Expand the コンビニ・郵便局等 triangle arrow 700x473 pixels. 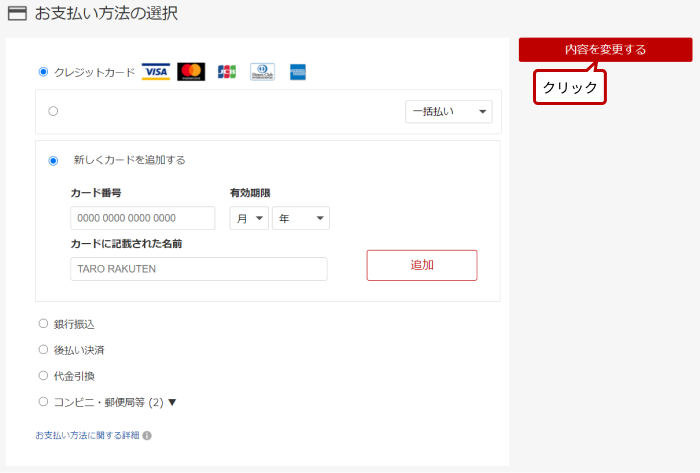coord(172,402)
